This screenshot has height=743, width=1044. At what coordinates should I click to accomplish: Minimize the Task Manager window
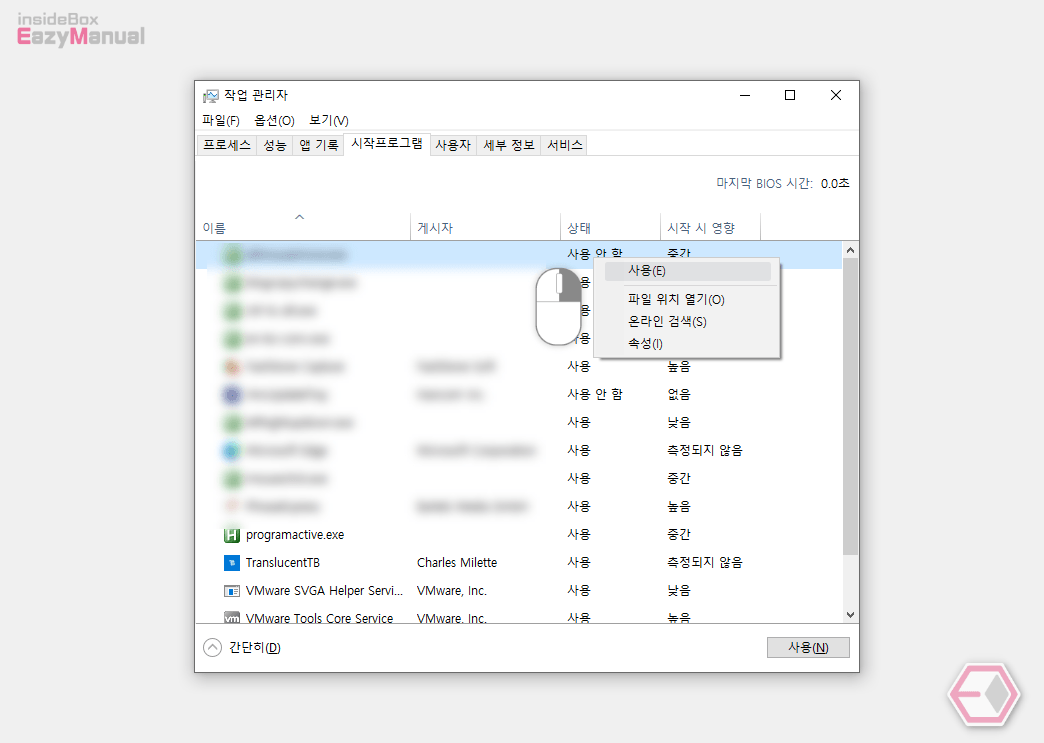pyautogui.click(x=745, y=95)
